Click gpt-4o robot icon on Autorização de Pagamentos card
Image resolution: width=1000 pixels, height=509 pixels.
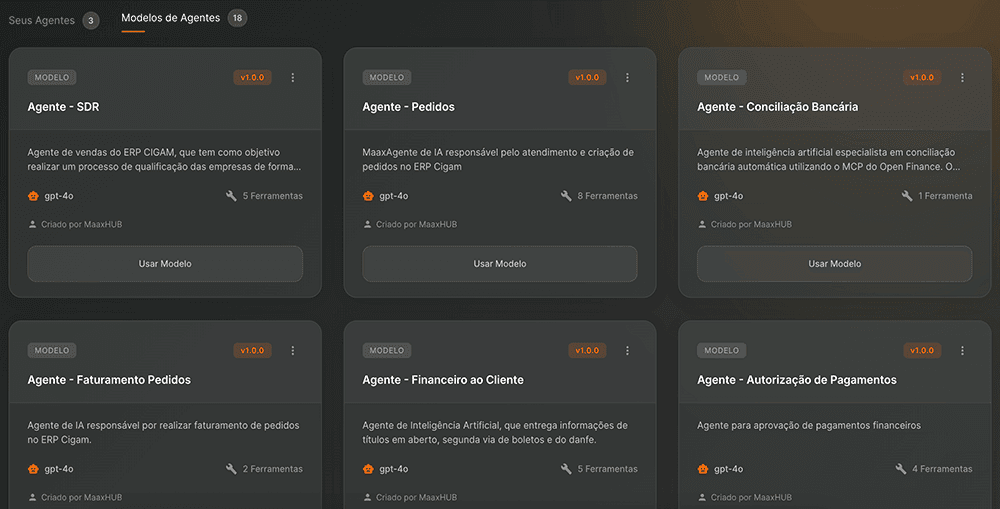[703, 469]
